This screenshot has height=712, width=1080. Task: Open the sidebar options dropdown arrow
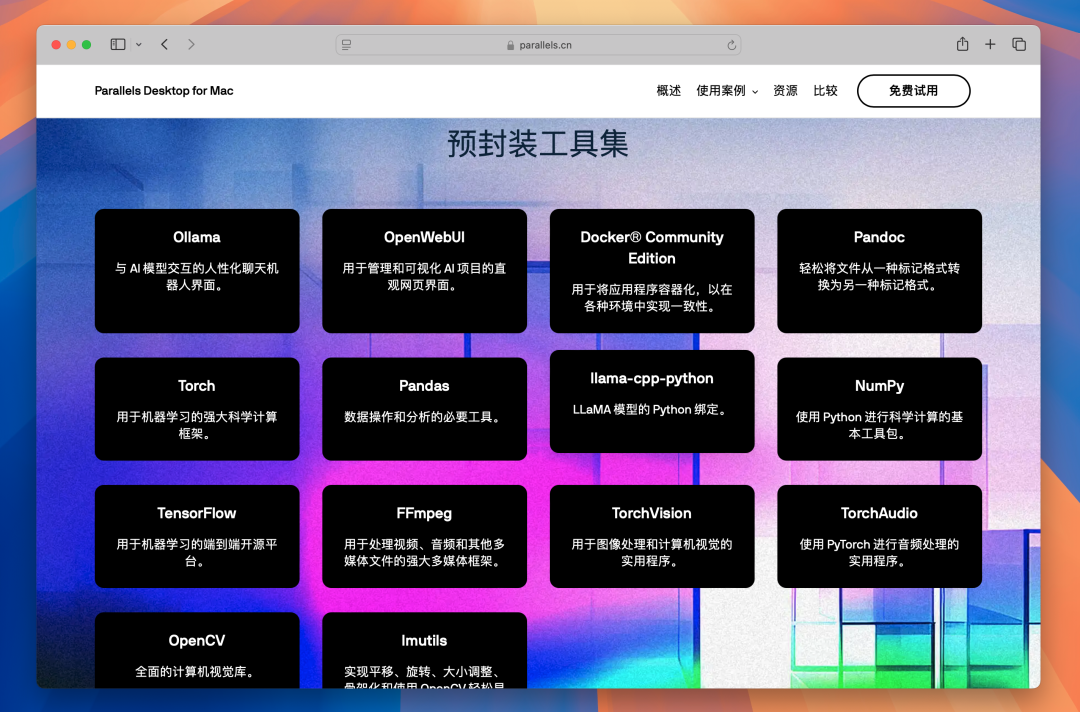(x=138, y=44)
